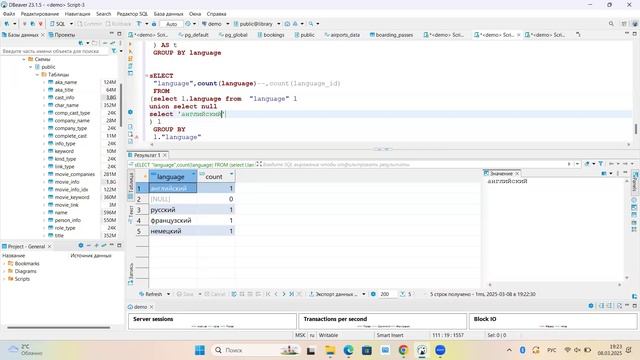640x360 pixels.
Task: Expand the title table node
Action: pos(44,236)
